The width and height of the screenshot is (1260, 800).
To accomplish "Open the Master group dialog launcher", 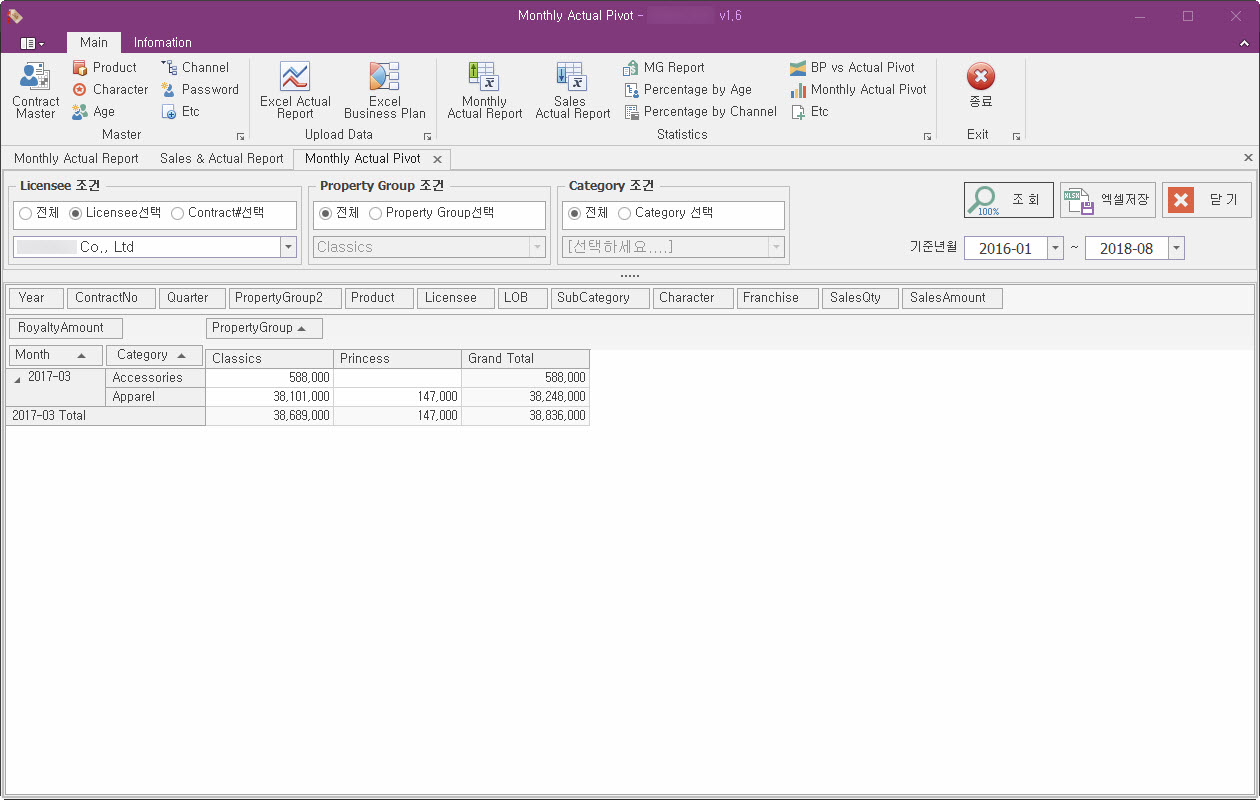I will coord(240,136).
